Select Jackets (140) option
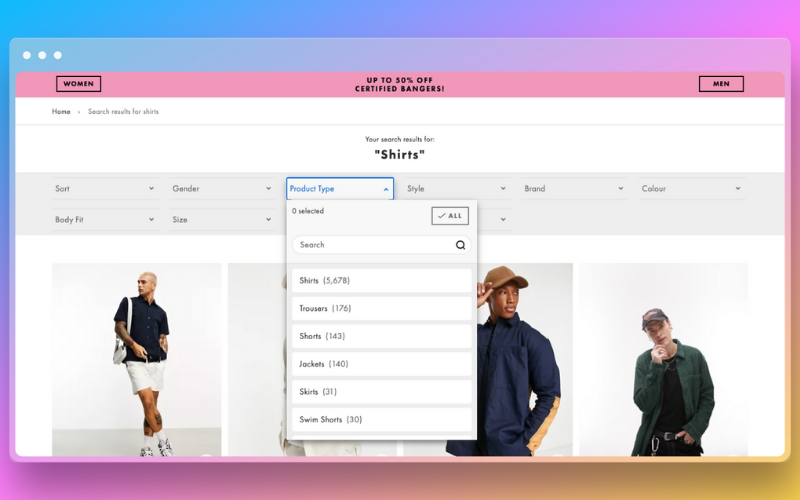Viewport: 800px width, 500px height. tap(382, 364)
